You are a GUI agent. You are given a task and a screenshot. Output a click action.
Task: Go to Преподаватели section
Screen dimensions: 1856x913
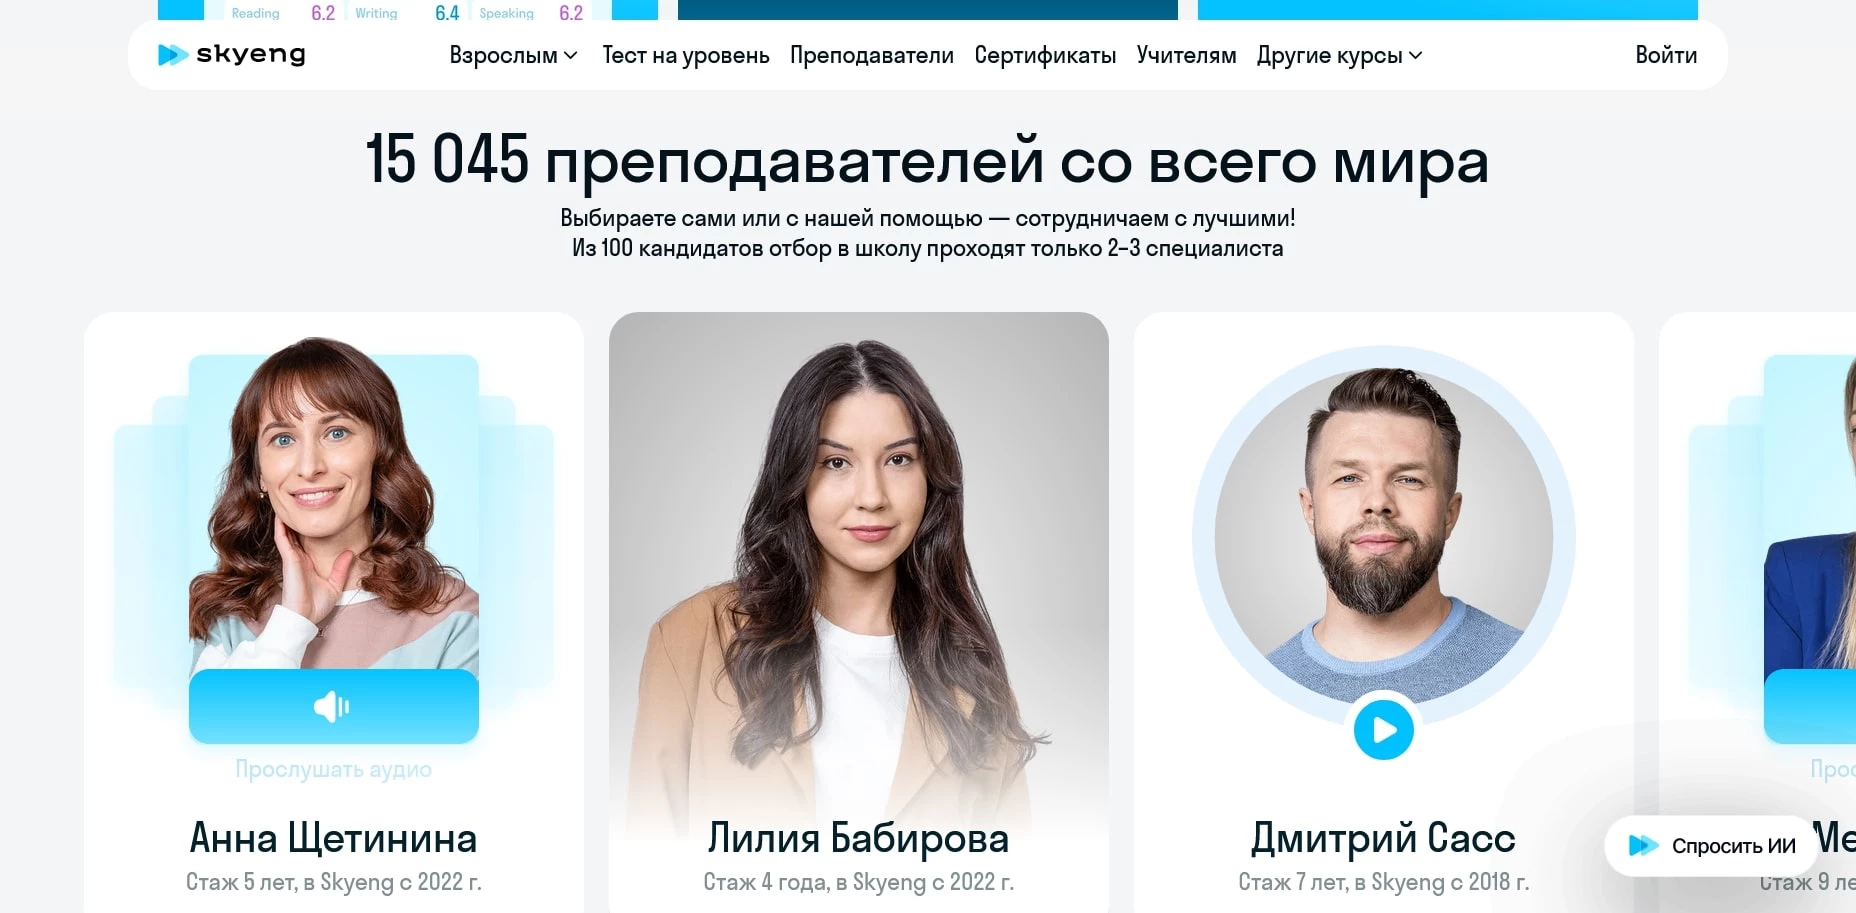[x=872, y=55]
